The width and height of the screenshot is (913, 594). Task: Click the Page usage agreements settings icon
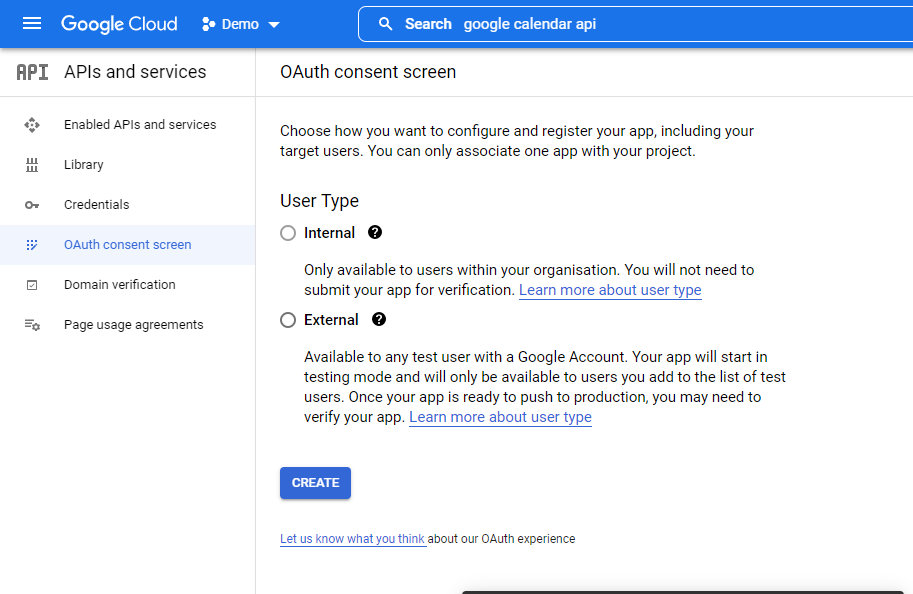coord(32,325)
